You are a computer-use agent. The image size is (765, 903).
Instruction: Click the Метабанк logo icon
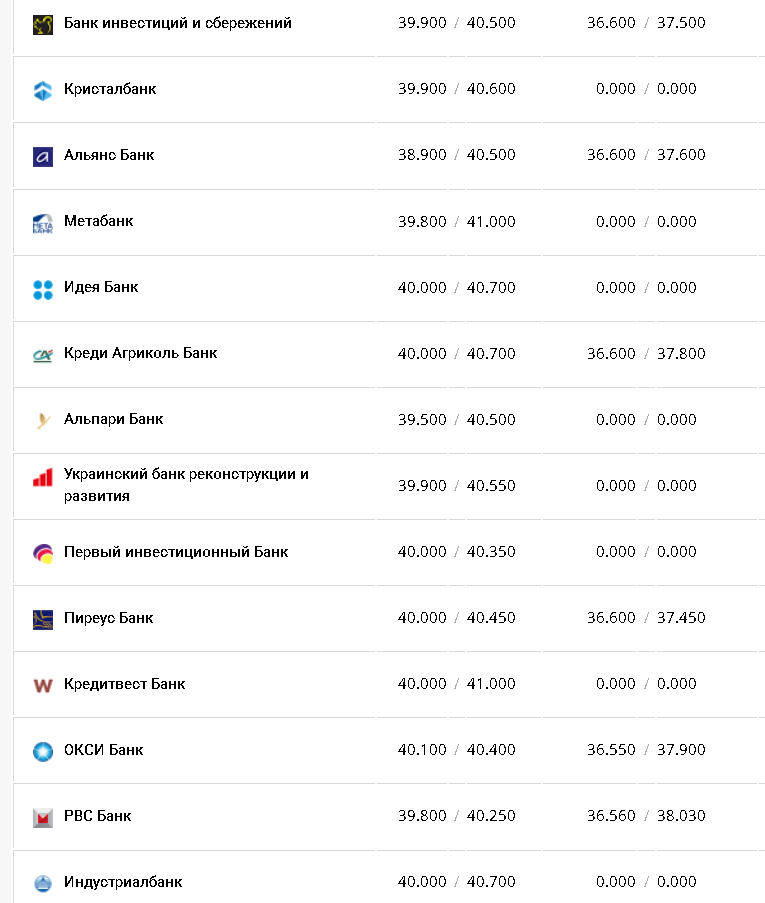[x=42, y=222]
